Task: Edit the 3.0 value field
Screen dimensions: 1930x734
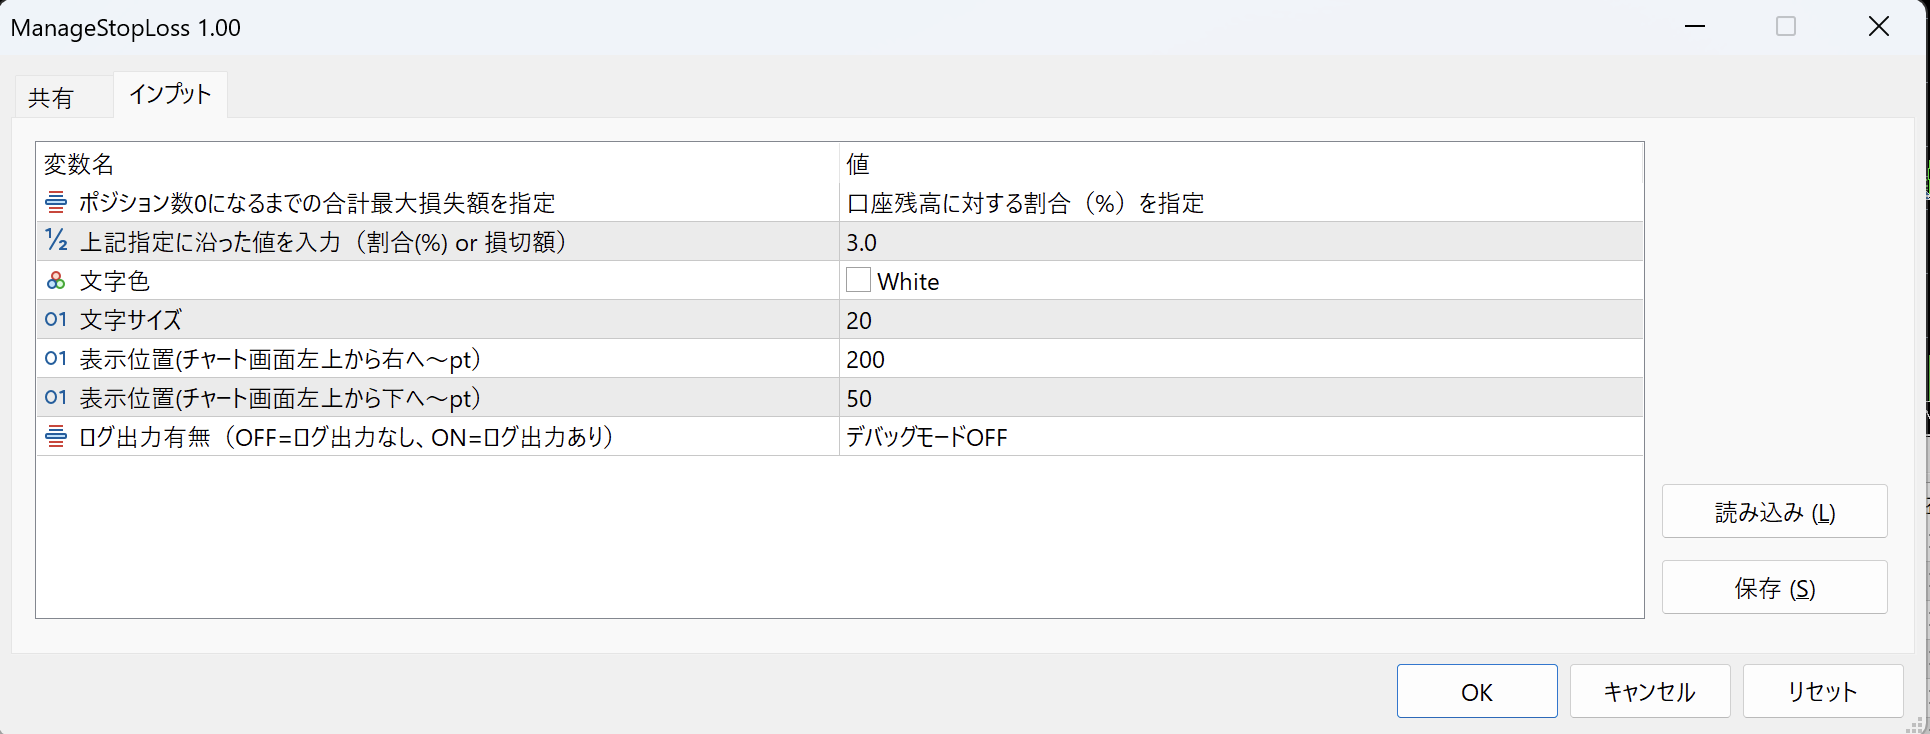Action: click(1240, 242)
